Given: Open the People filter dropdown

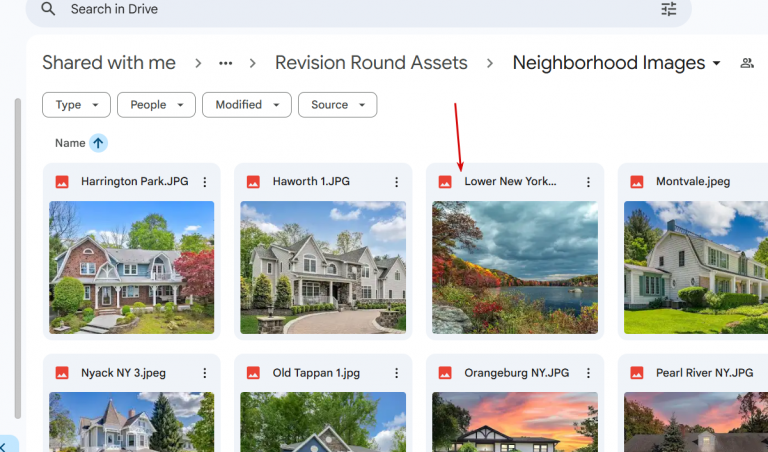Looking at the screenshot, I should (156, 105).
